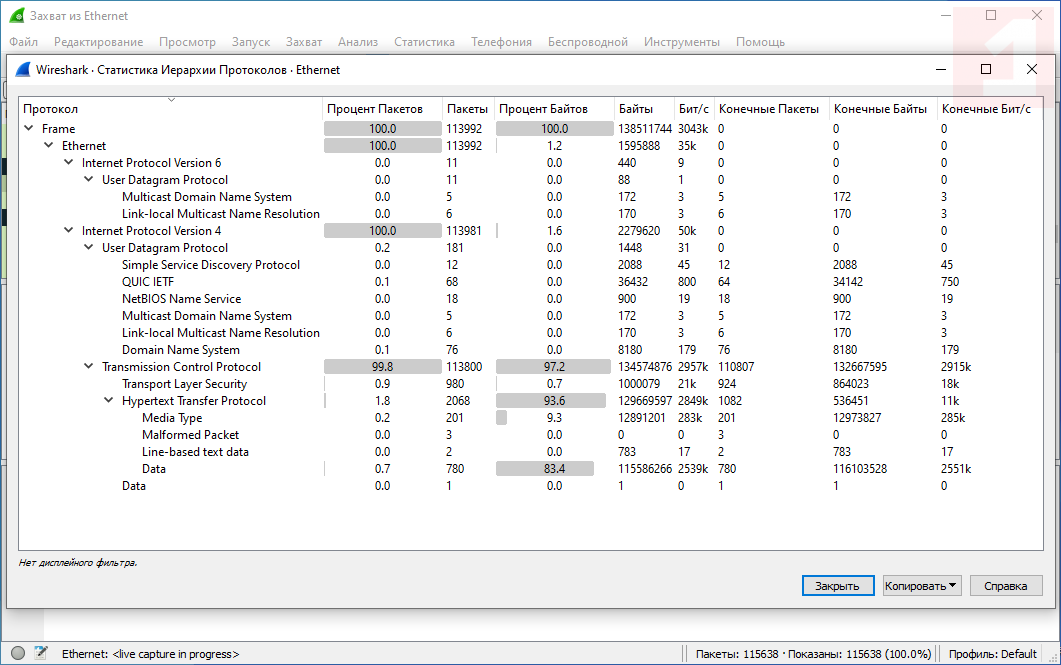Select the Line-based text data row
The image size is (1061, 665).
click(x=531, y=451)
